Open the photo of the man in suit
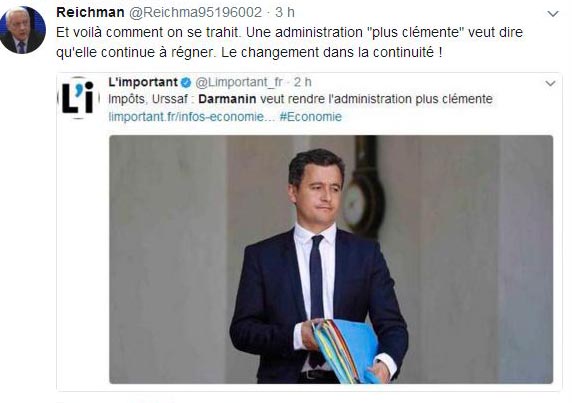Viewport: 572px width, 403px height. click(x=331, y=259)
